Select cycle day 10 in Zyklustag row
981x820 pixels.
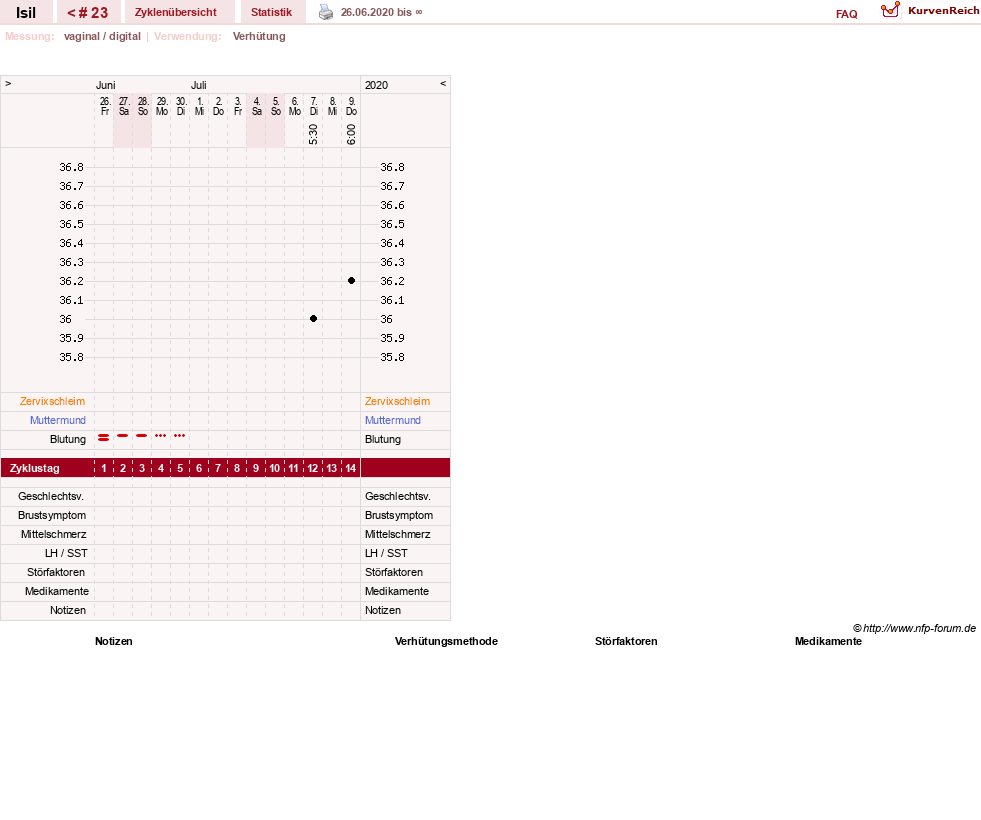275,468
